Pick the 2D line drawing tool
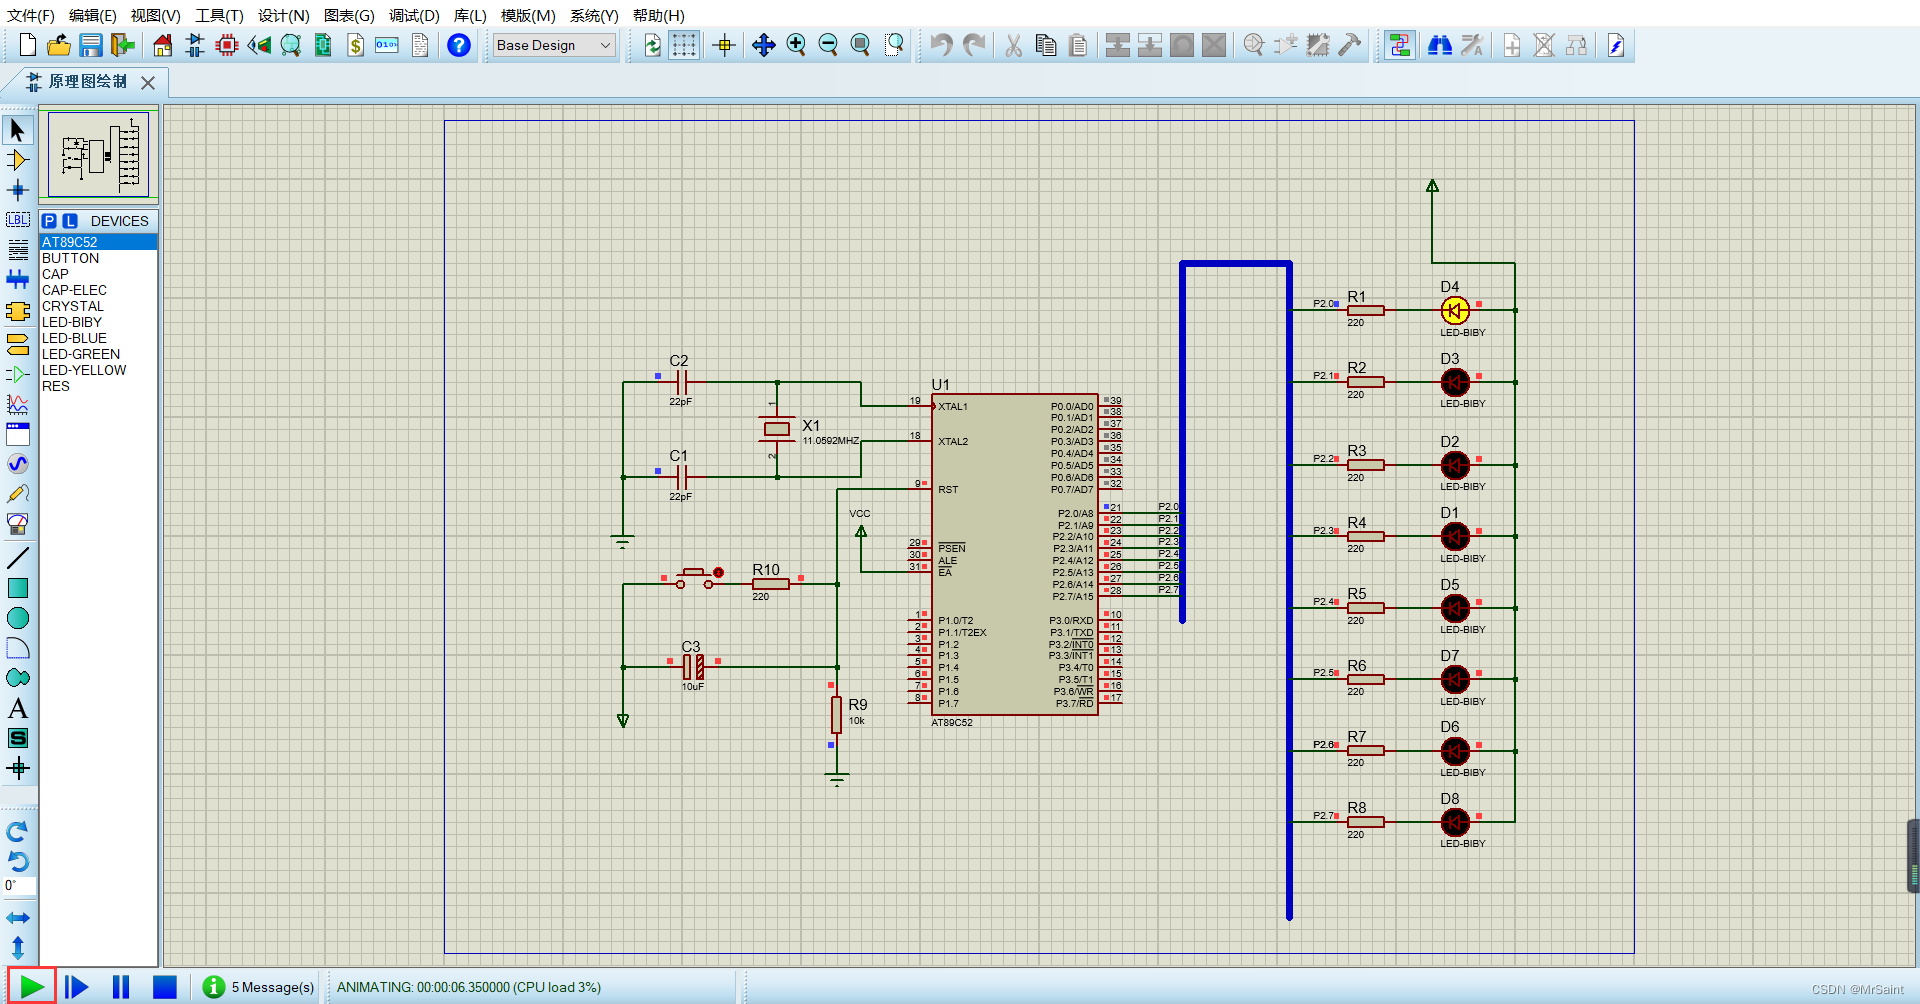This screenshot has height=1004, width=1920. [x=17, y=558]
